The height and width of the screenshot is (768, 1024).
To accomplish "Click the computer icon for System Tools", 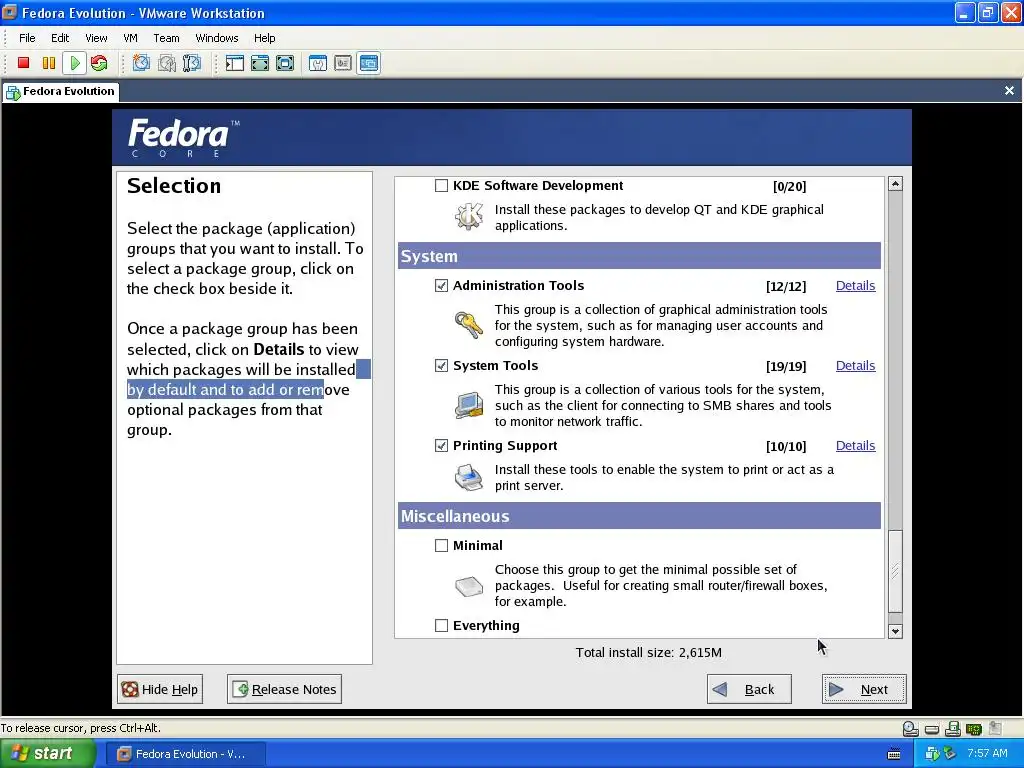I will (x=469, y=405).
